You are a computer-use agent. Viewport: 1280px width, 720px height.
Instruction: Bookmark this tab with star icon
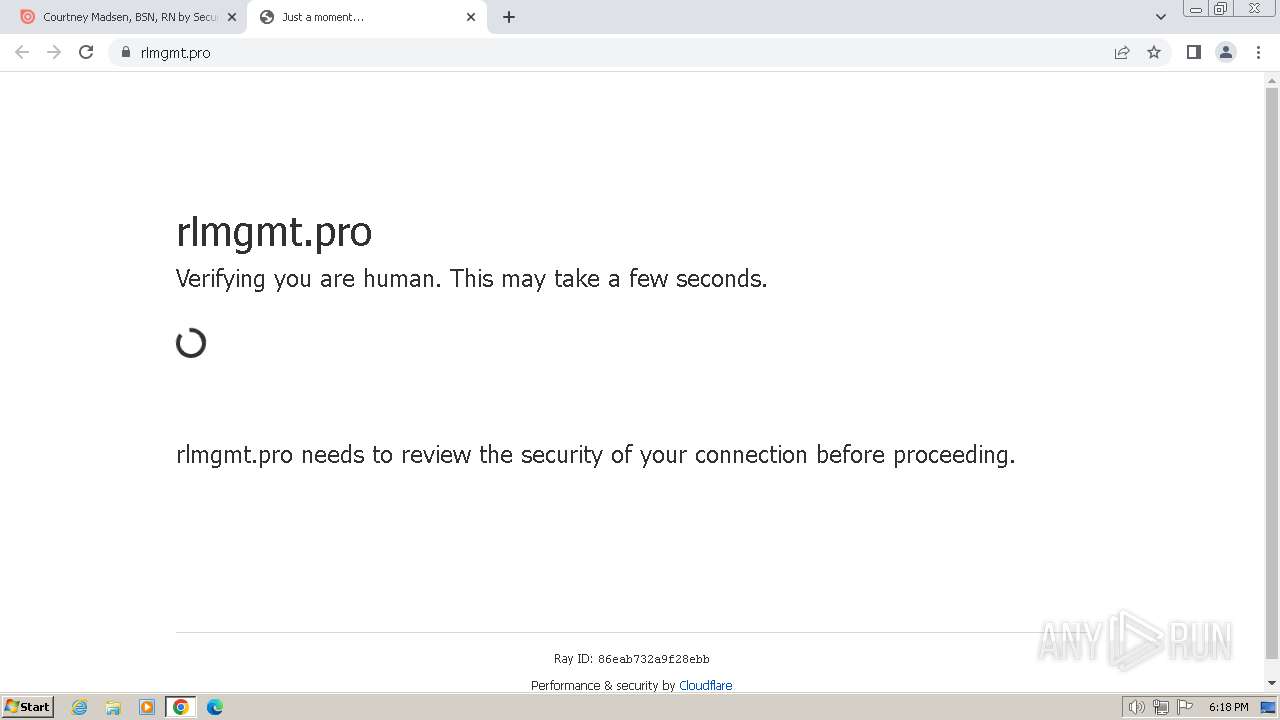(x=1154, y=52)
